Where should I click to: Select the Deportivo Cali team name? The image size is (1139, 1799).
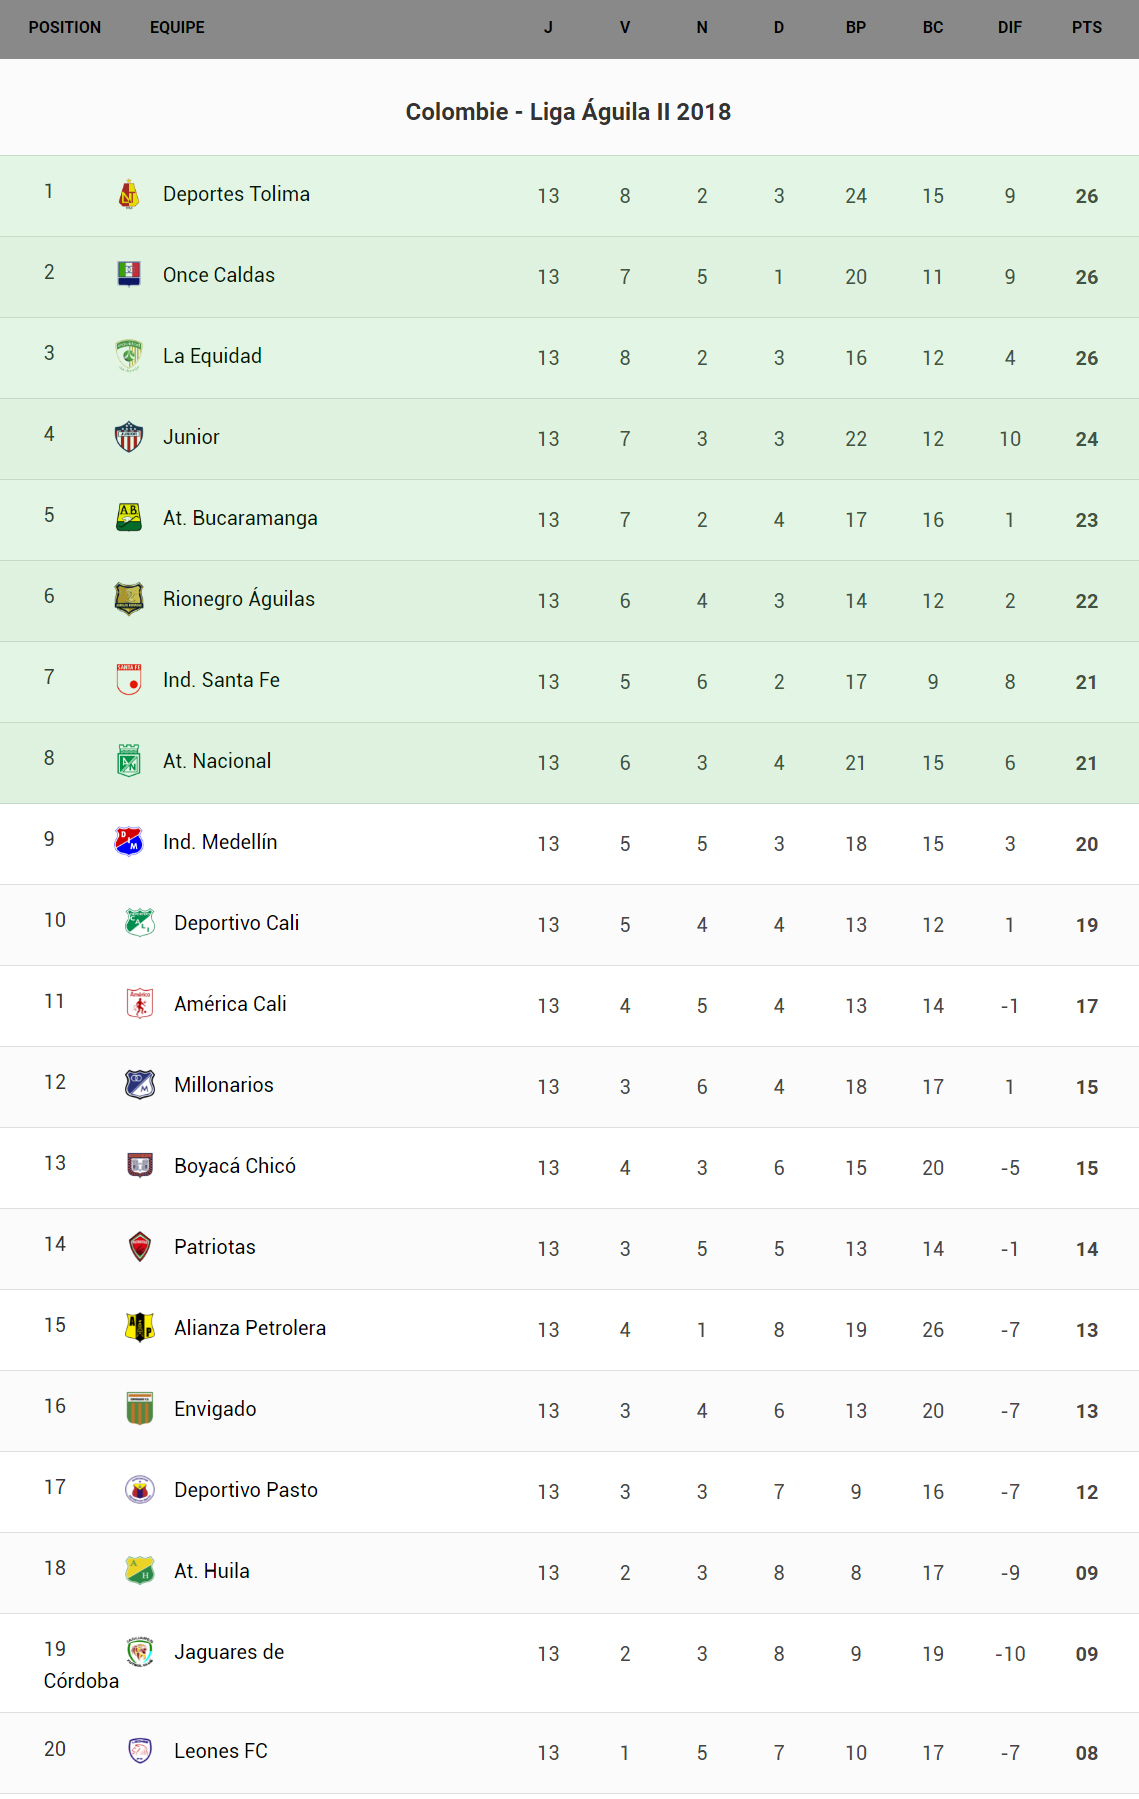[x=236, y=923]
